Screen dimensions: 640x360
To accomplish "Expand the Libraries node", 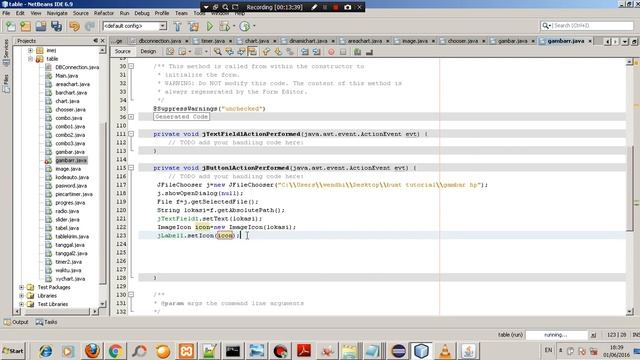I will (x=21, y=296).
